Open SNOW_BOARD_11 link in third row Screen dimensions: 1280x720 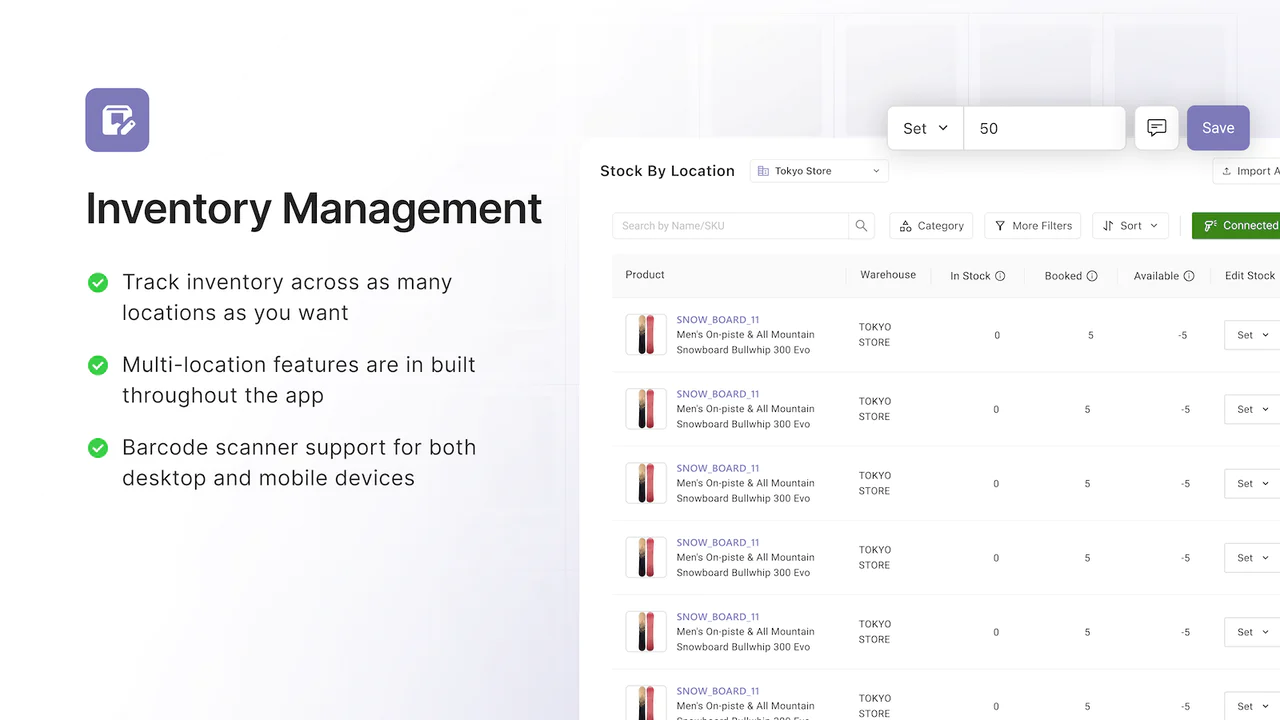[718, 468]
